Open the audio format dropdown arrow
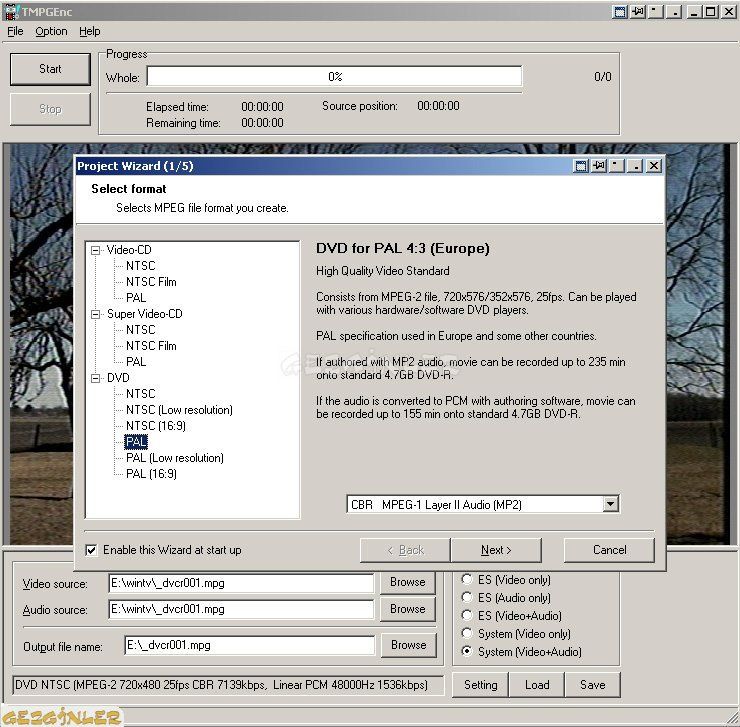 [610, 504]
